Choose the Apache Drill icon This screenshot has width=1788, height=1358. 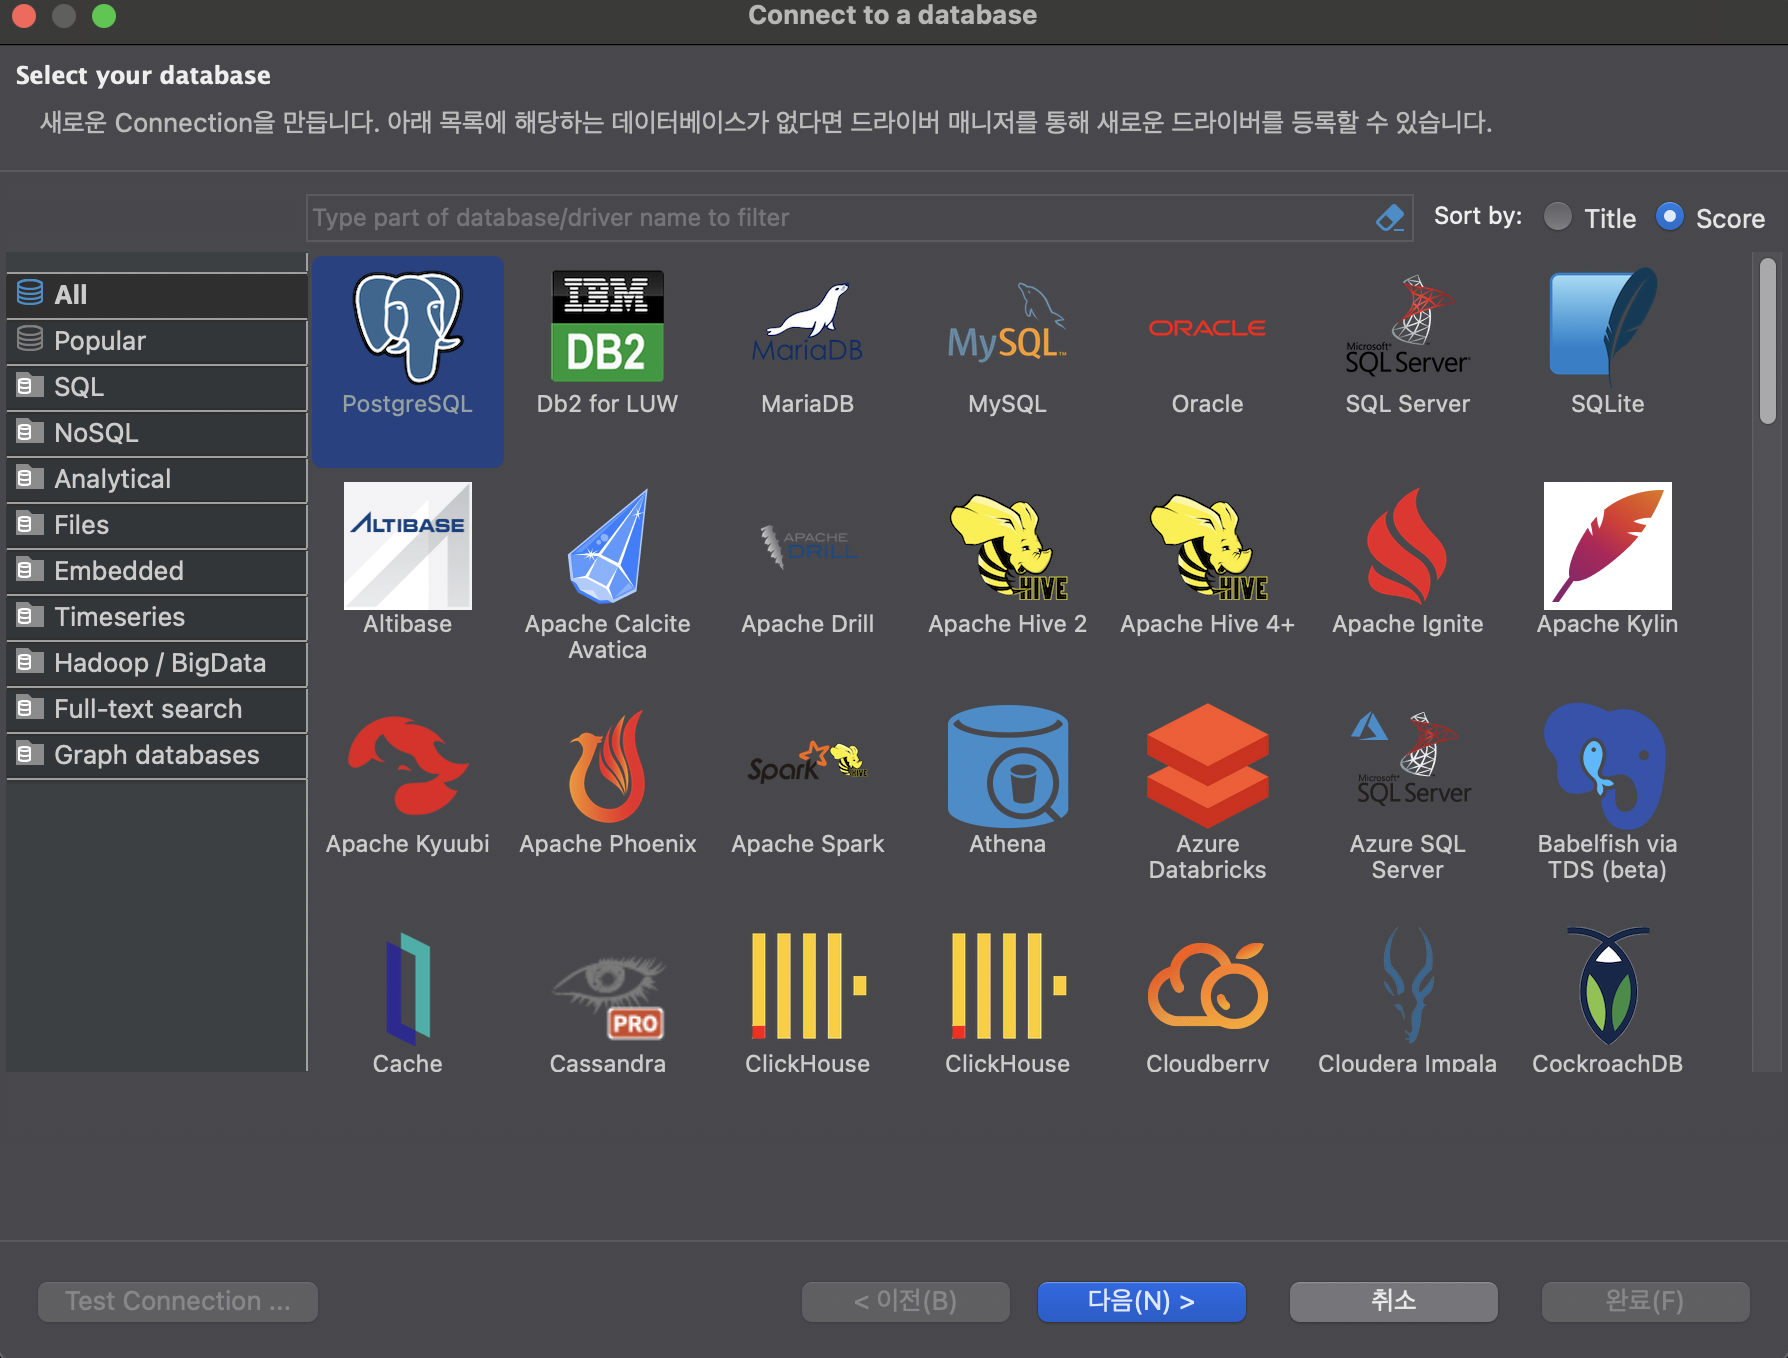pos(807,546)
